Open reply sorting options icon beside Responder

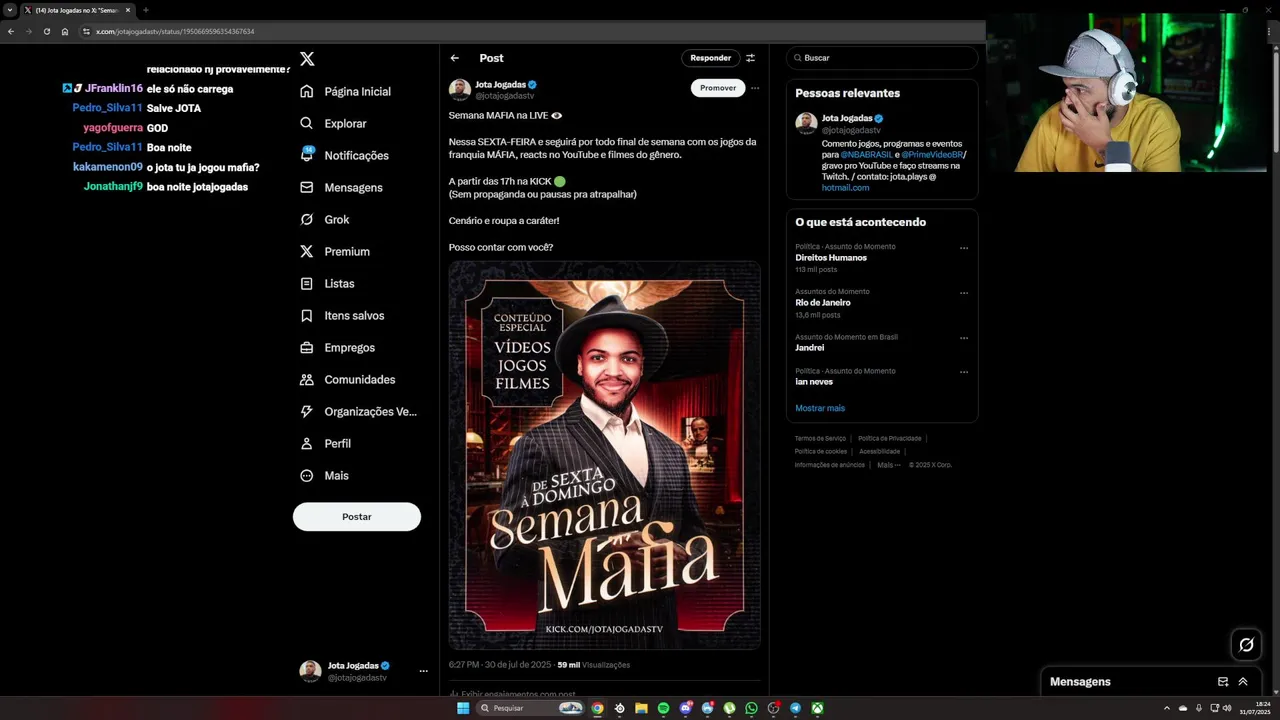751,58
